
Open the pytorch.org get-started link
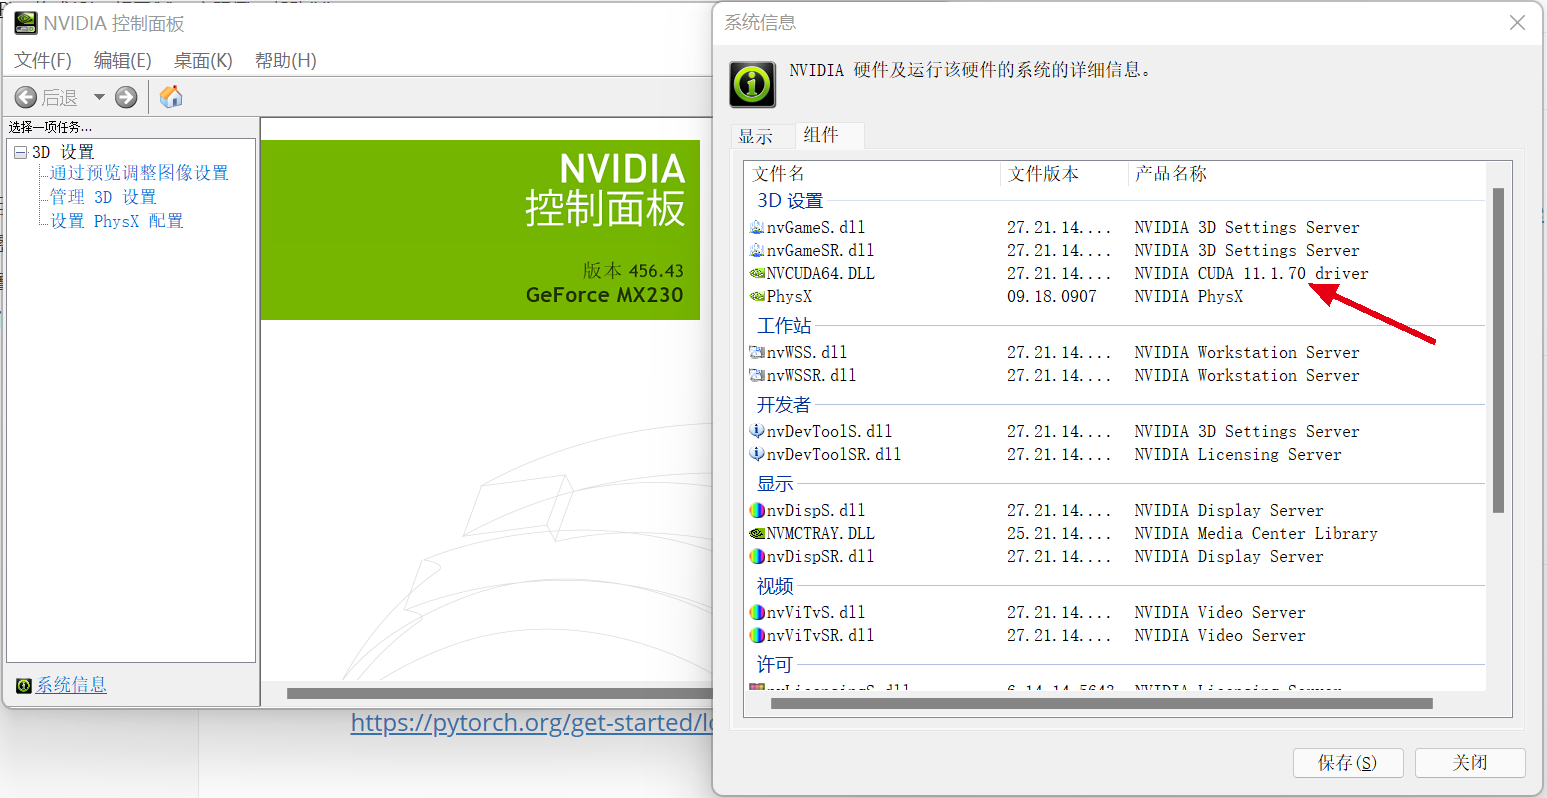point(531,723)
